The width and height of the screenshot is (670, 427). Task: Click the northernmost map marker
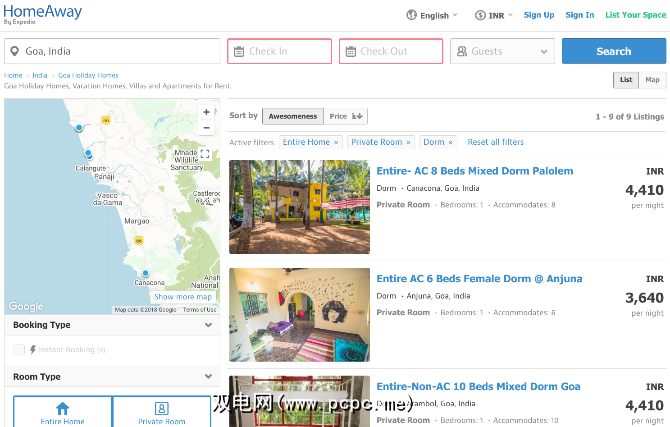(x=79, y=128)
